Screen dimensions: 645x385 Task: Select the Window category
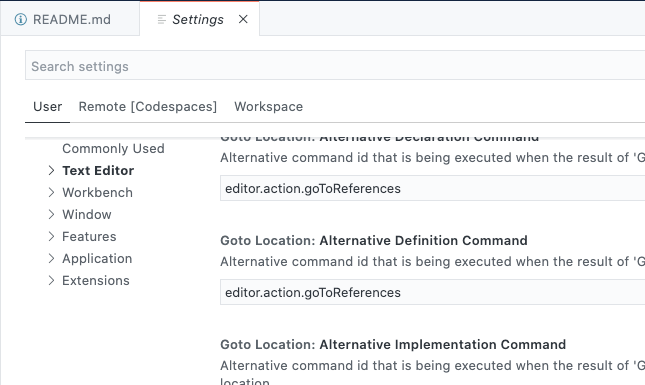pos(87,214)
